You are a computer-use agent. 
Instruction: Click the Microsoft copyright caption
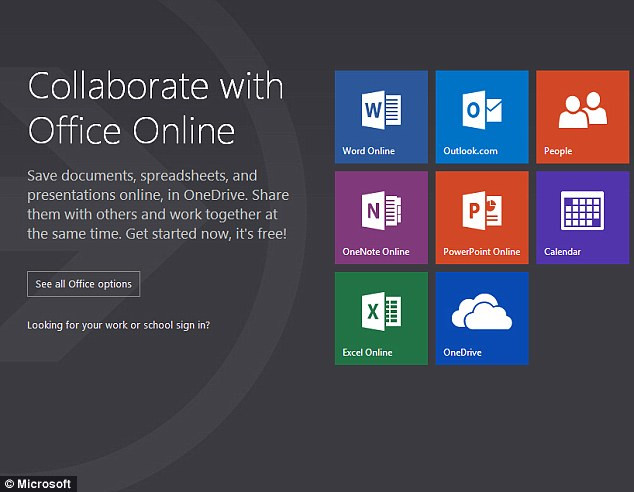(x=38, y=484)
